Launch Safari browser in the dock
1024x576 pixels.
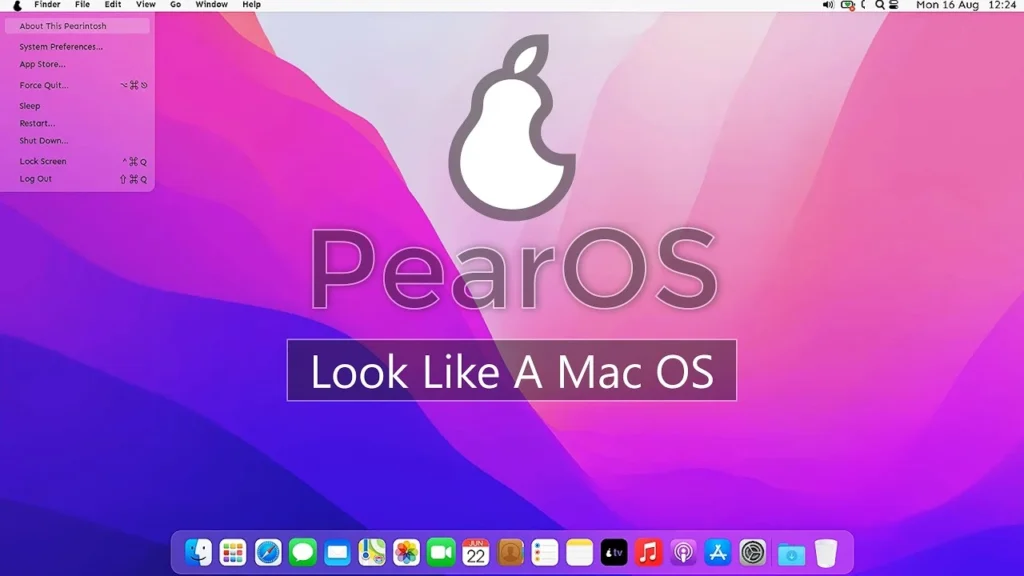click(x=267, y=552)
